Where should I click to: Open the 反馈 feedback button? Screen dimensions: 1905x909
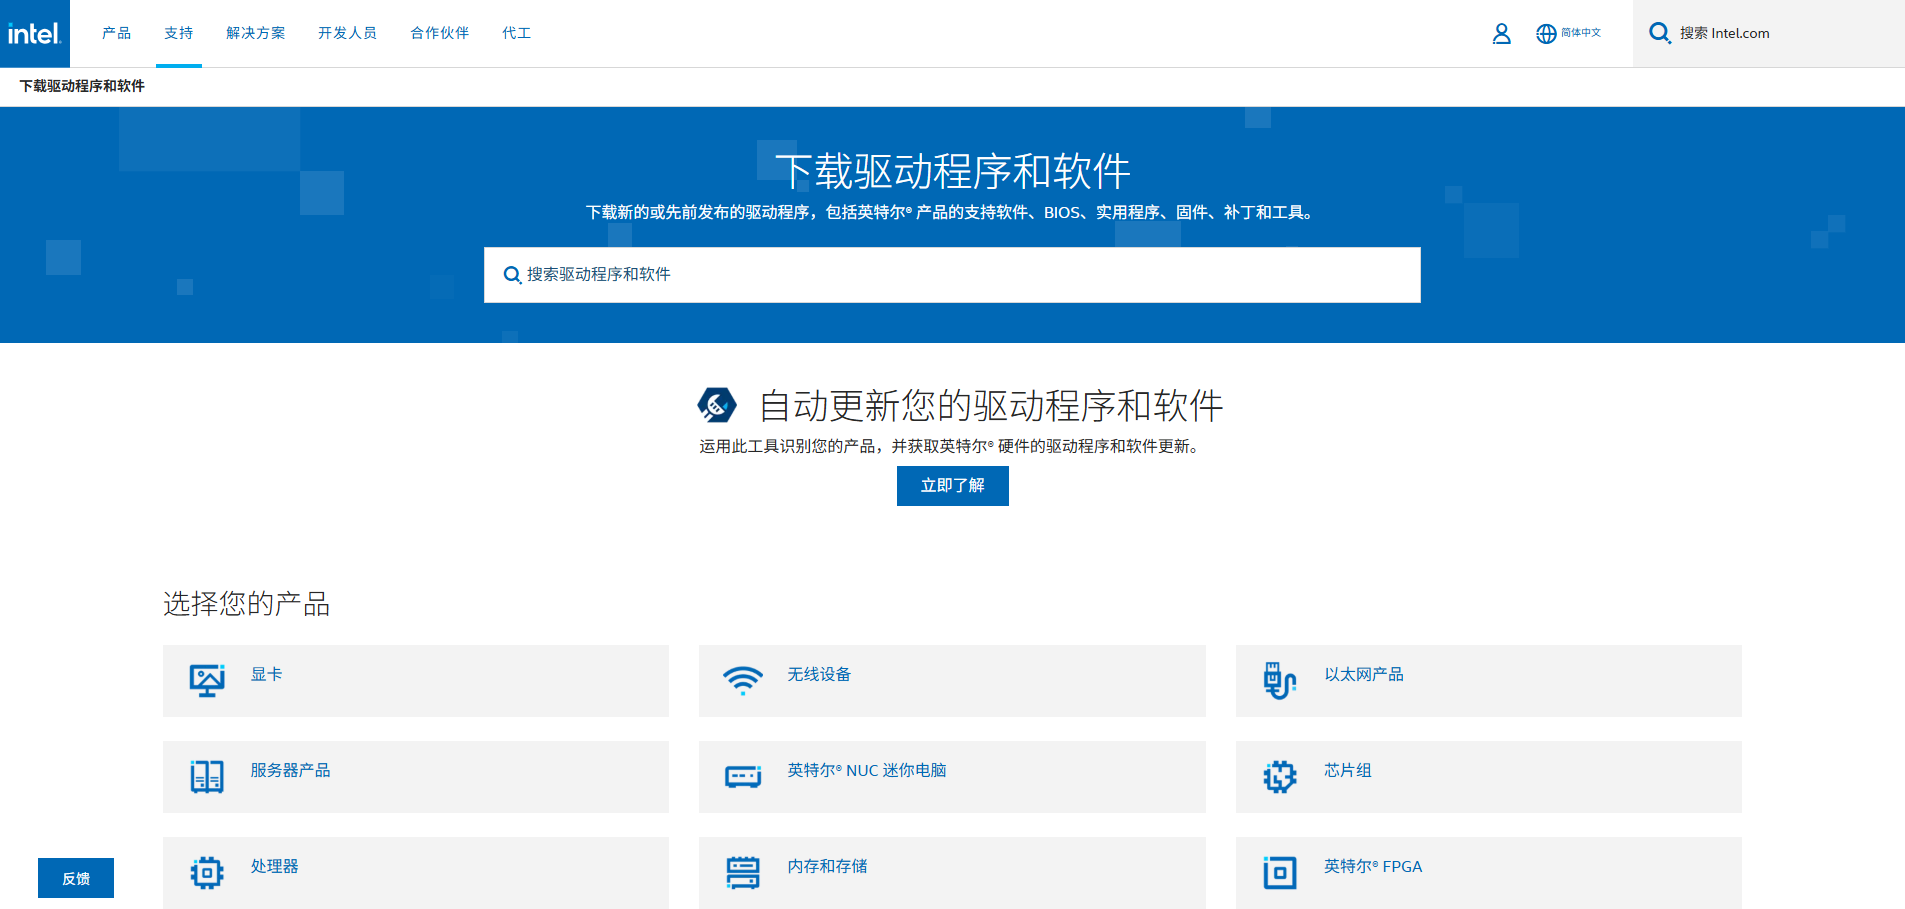[x=75, y=877]
